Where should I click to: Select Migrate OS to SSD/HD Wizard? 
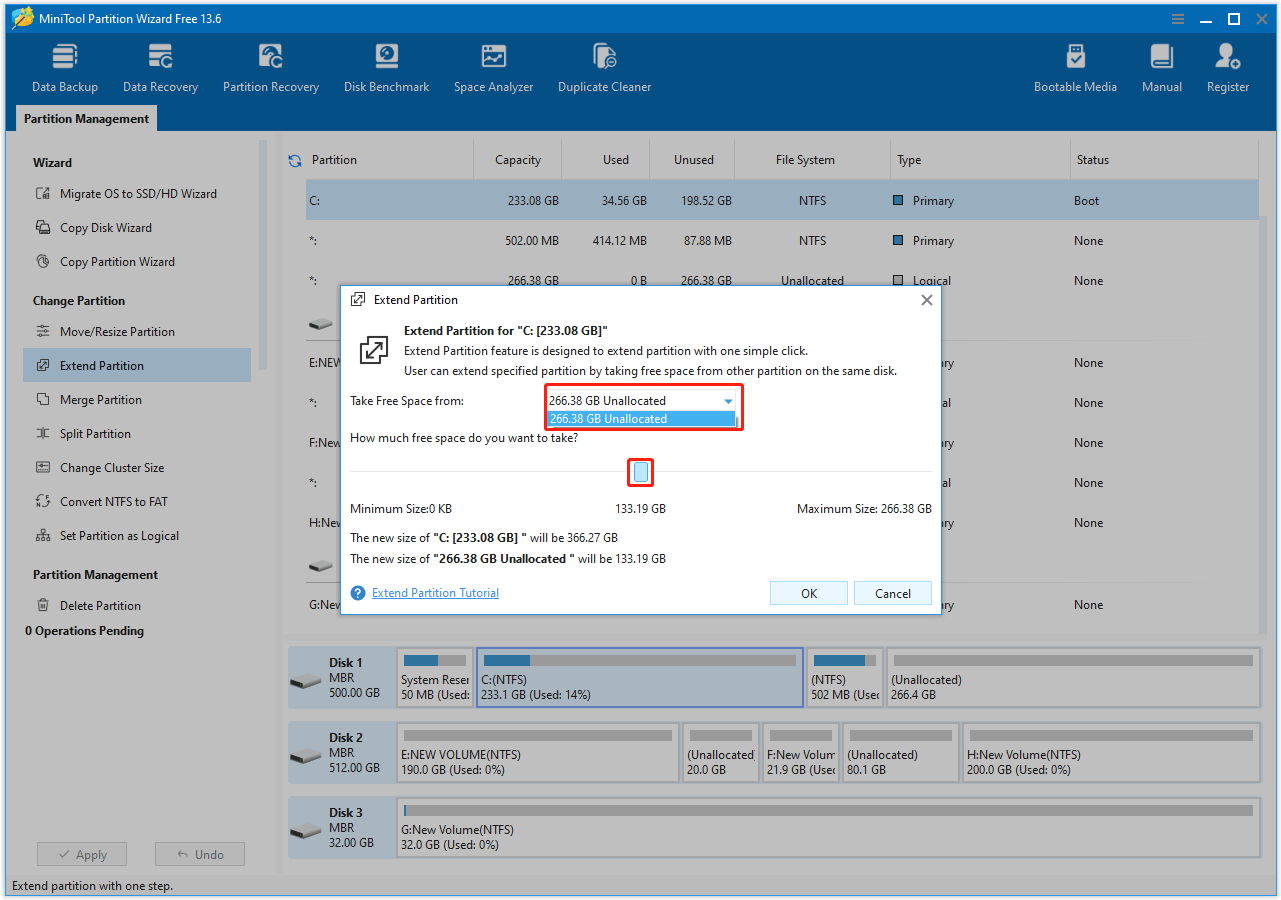click(137, 194)
